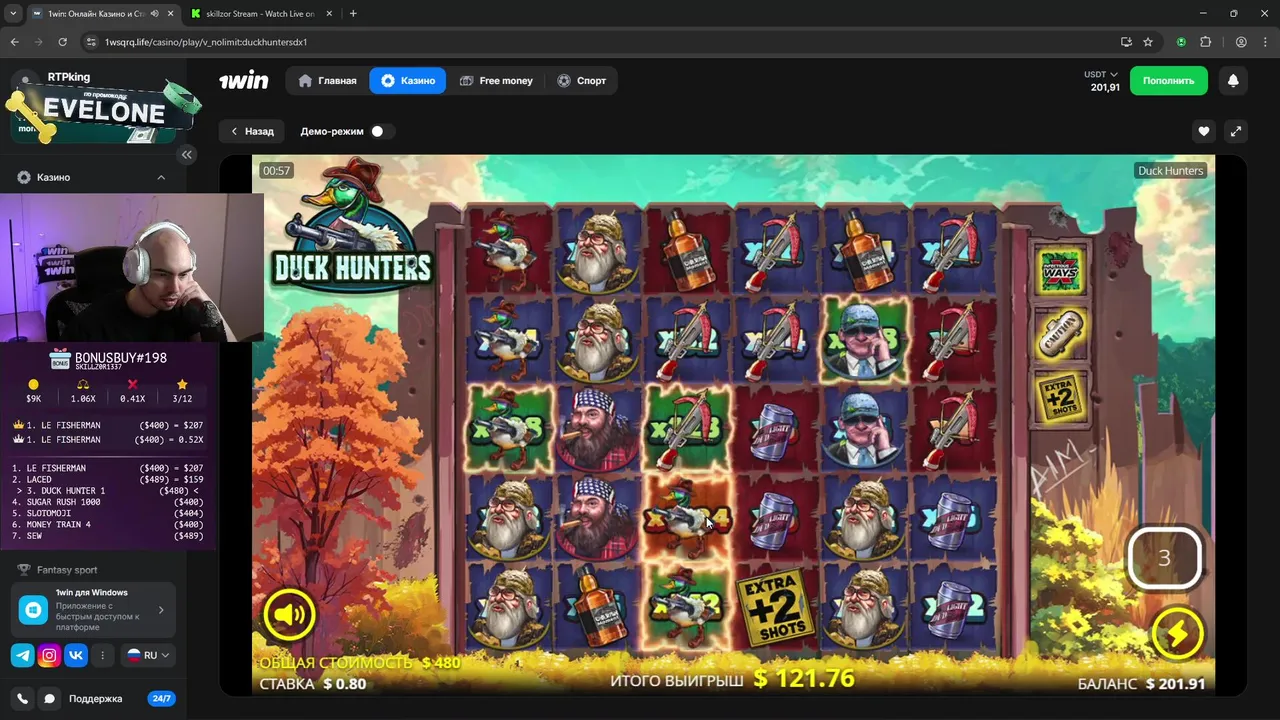Click the Extra +2 Shots reel symbol
The height and width of the screenshot is (720, 1280).
coord(775,608)
